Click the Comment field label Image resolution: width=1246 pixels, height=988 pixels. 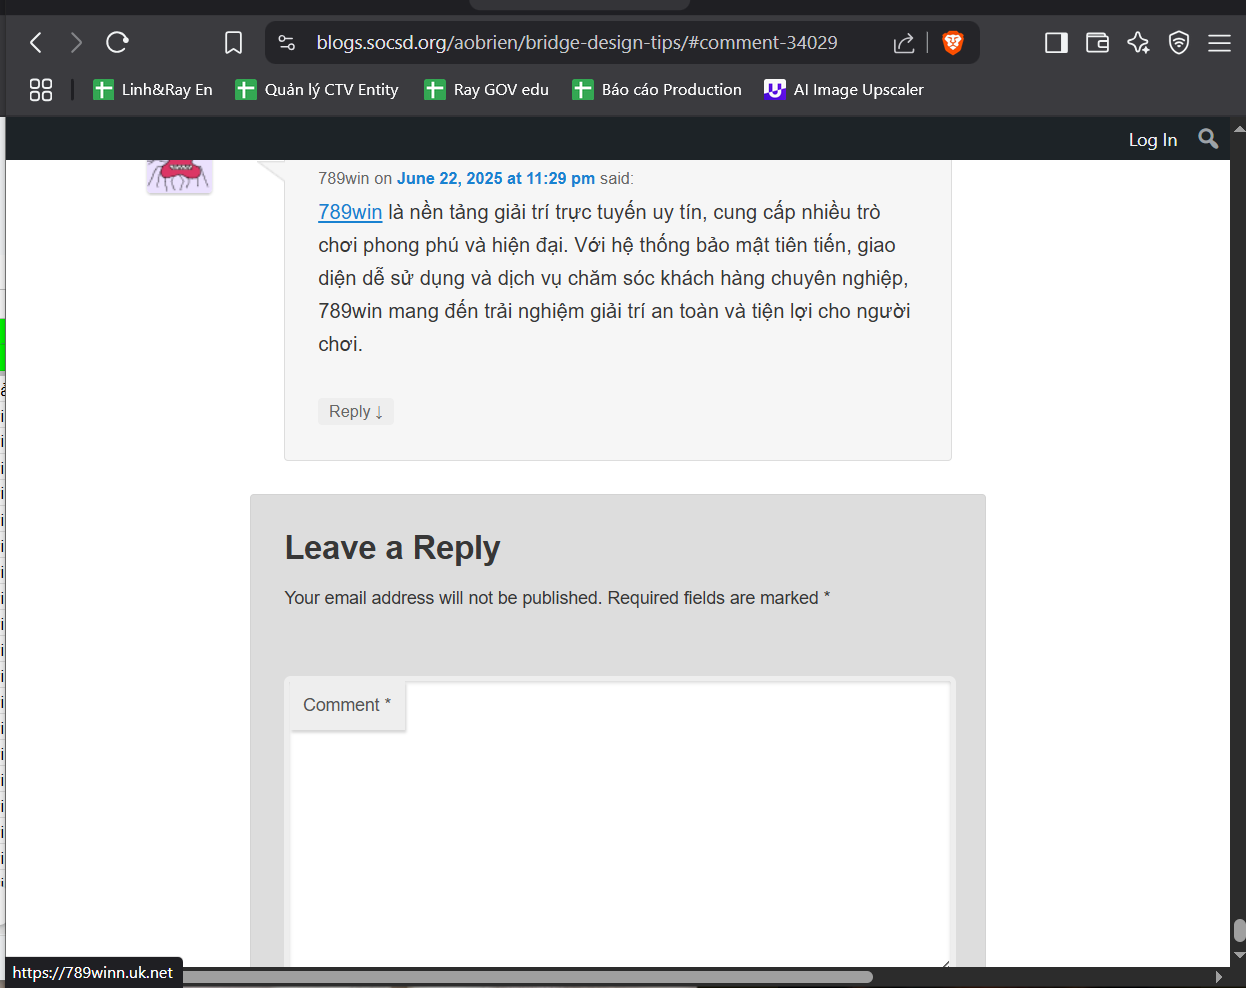(x=347, y=705)
